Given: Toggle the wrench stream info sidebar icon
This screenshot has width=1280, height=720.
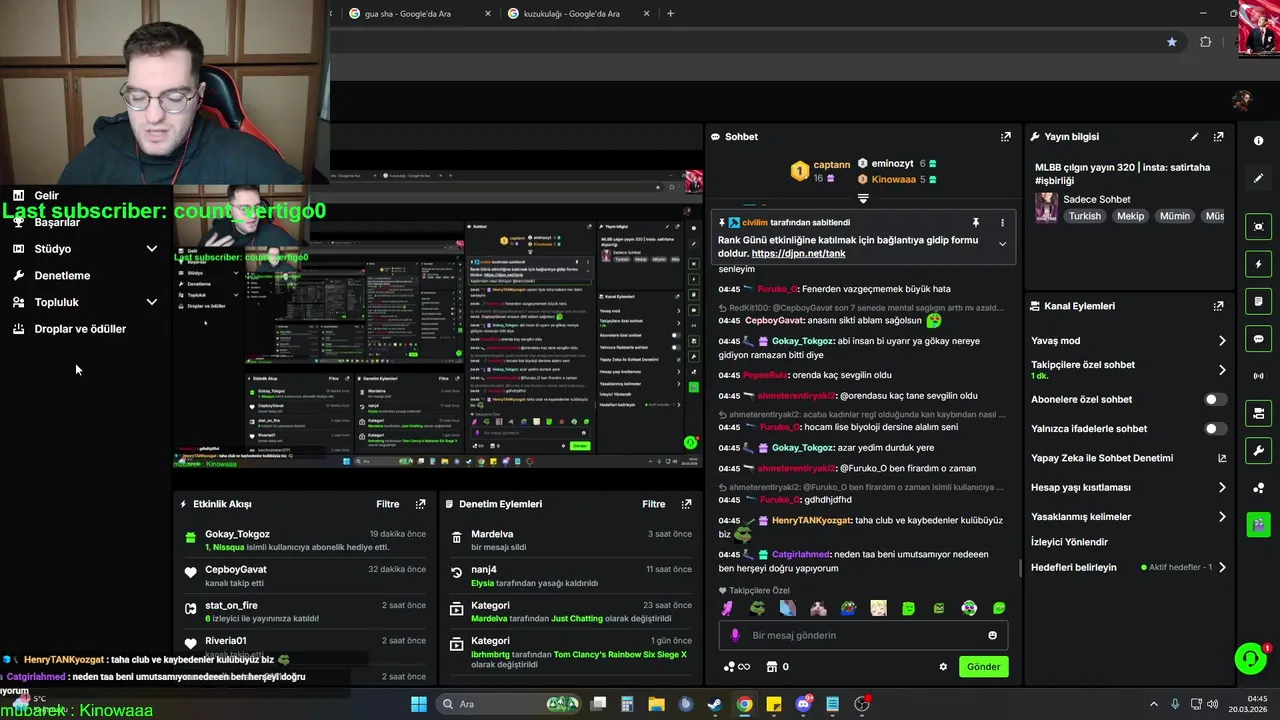Looking at the screenshot, I should [x=1258, y=450].
